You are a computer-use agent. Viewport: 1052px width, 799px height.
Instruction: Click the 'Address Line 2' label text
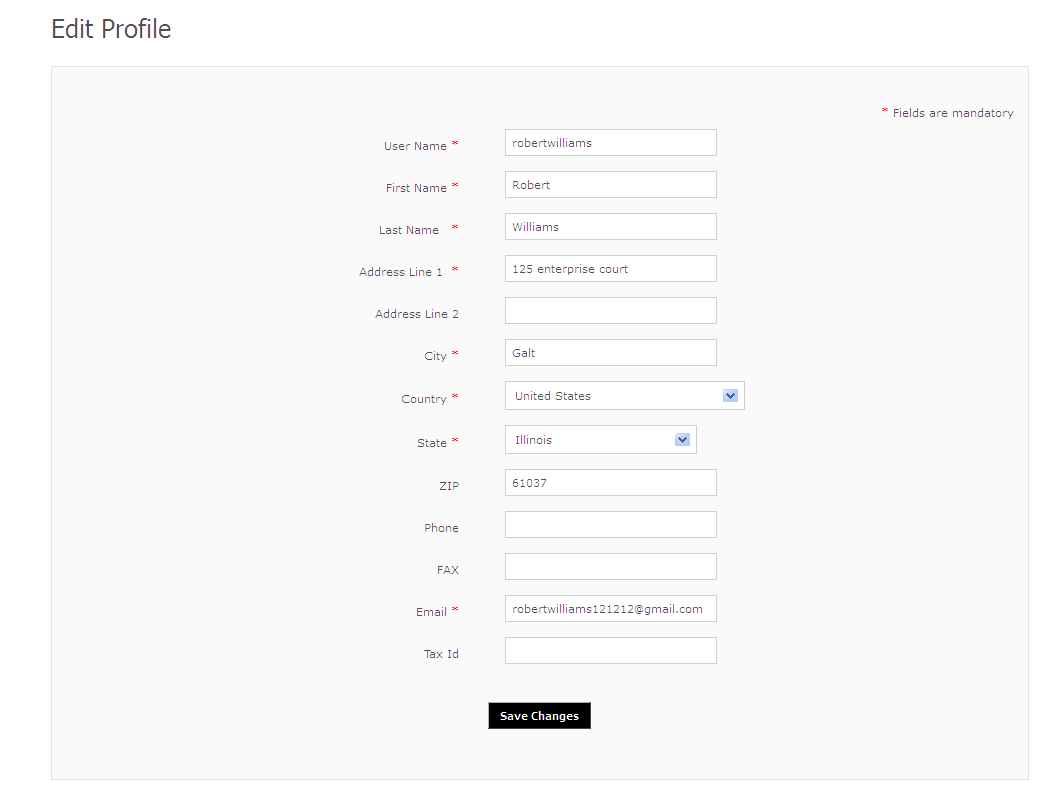pos(417,314)
